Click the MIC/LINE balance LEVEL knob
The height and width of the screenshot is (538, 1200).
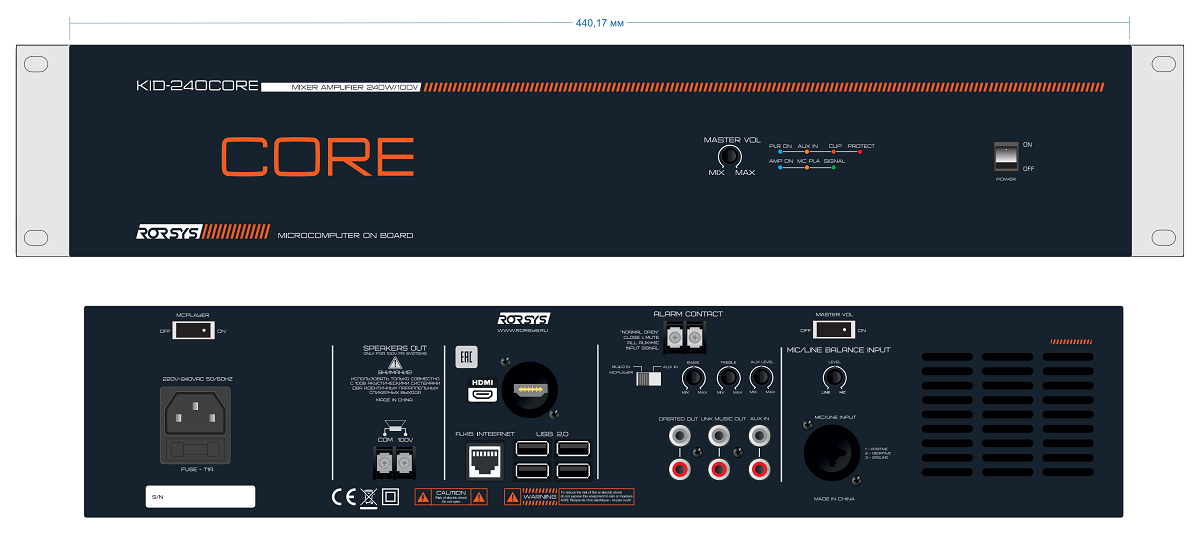[832, 377]
